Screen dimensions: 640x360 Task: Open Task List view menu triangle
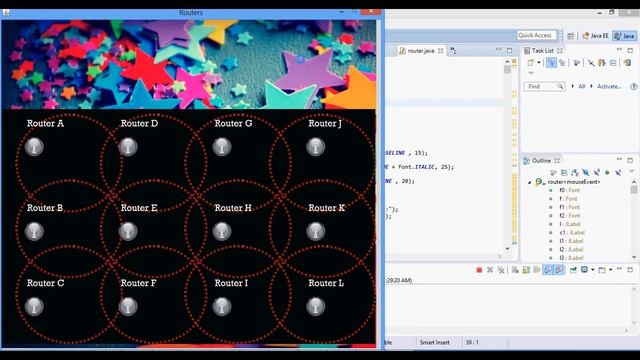tap(531, 73)
